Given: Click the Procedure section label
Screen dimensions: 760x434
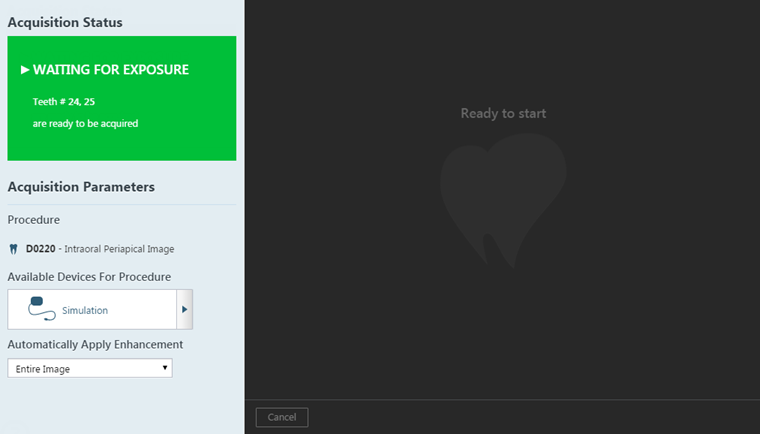Looking at the screenshot, I should click(33, 220).
